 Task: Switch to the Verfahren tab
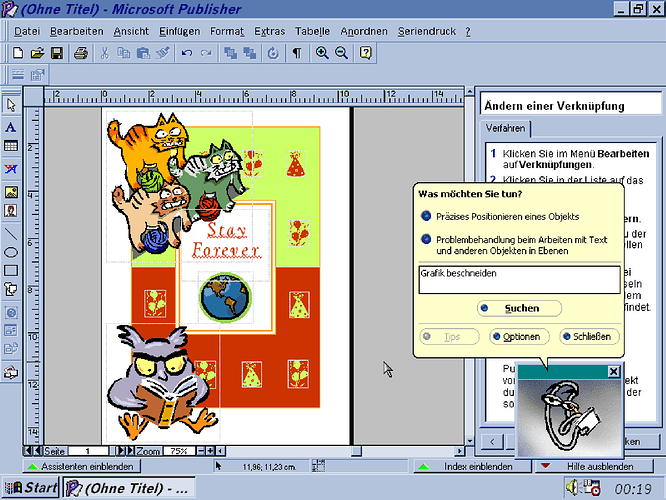pyautogui.click(x=505, y=128)
